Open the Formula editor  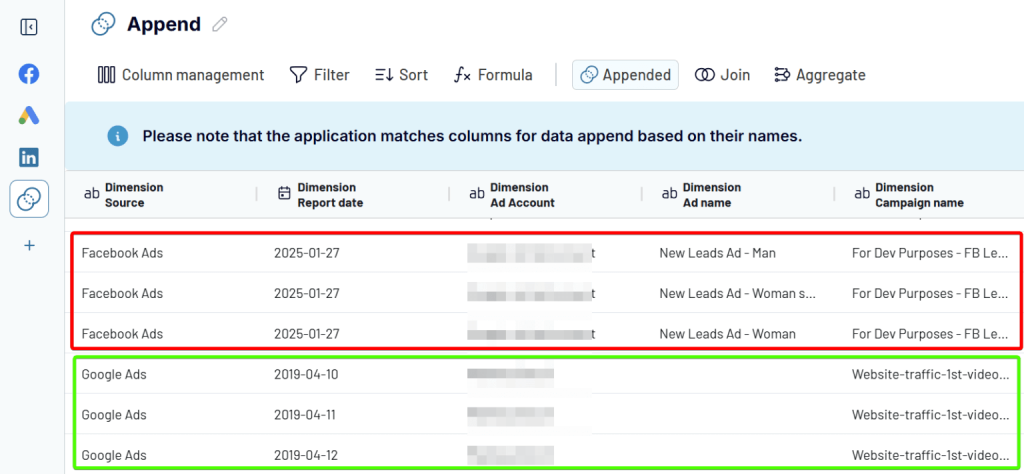[493, 75]
